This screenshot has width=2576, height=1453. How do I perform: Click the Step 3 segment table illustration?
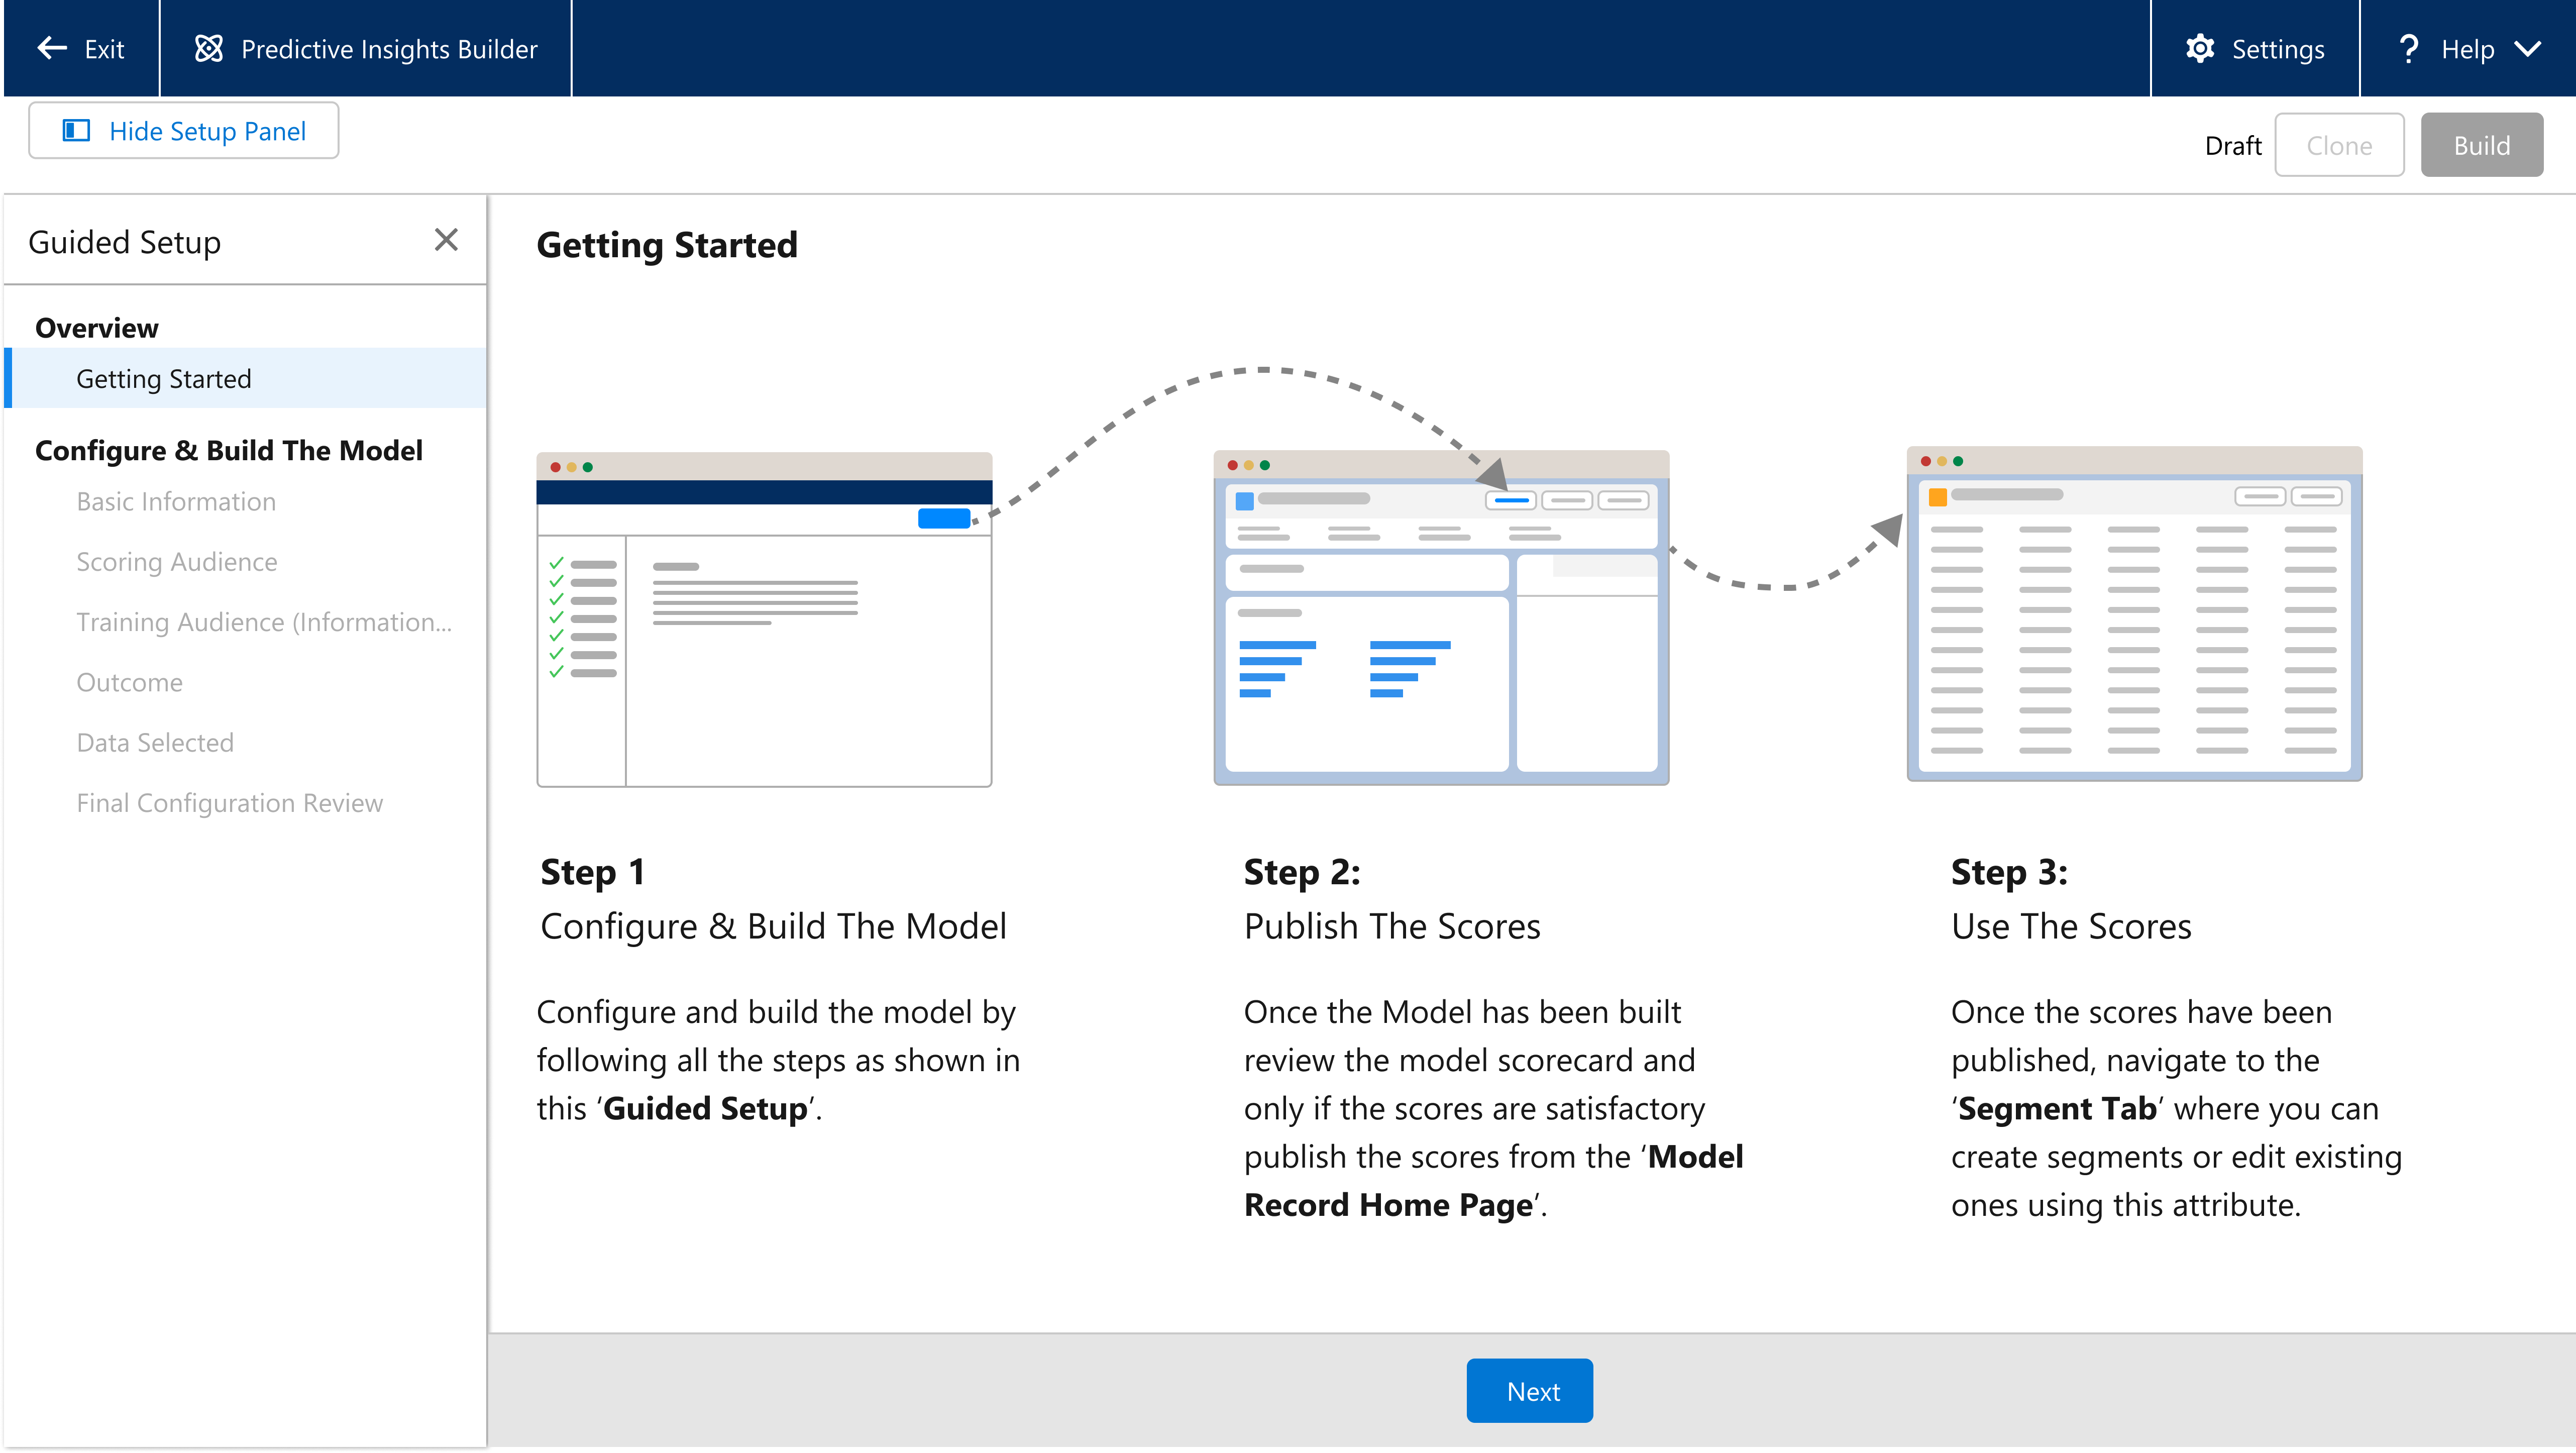[x=2134, y=613]
